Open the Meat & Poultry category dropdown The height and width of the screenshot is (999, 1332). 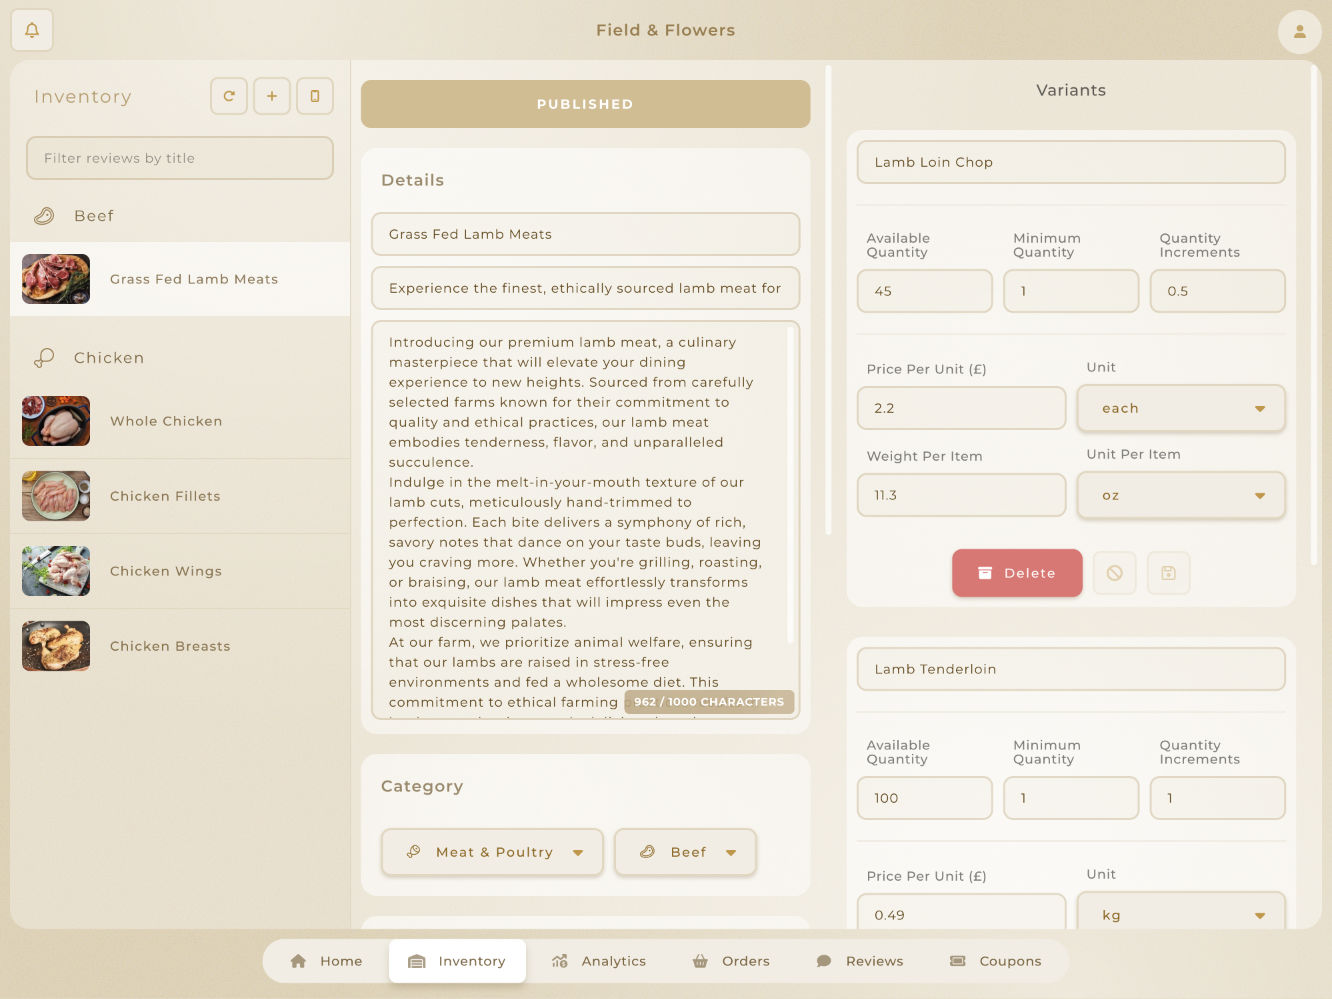click(492, 852)
